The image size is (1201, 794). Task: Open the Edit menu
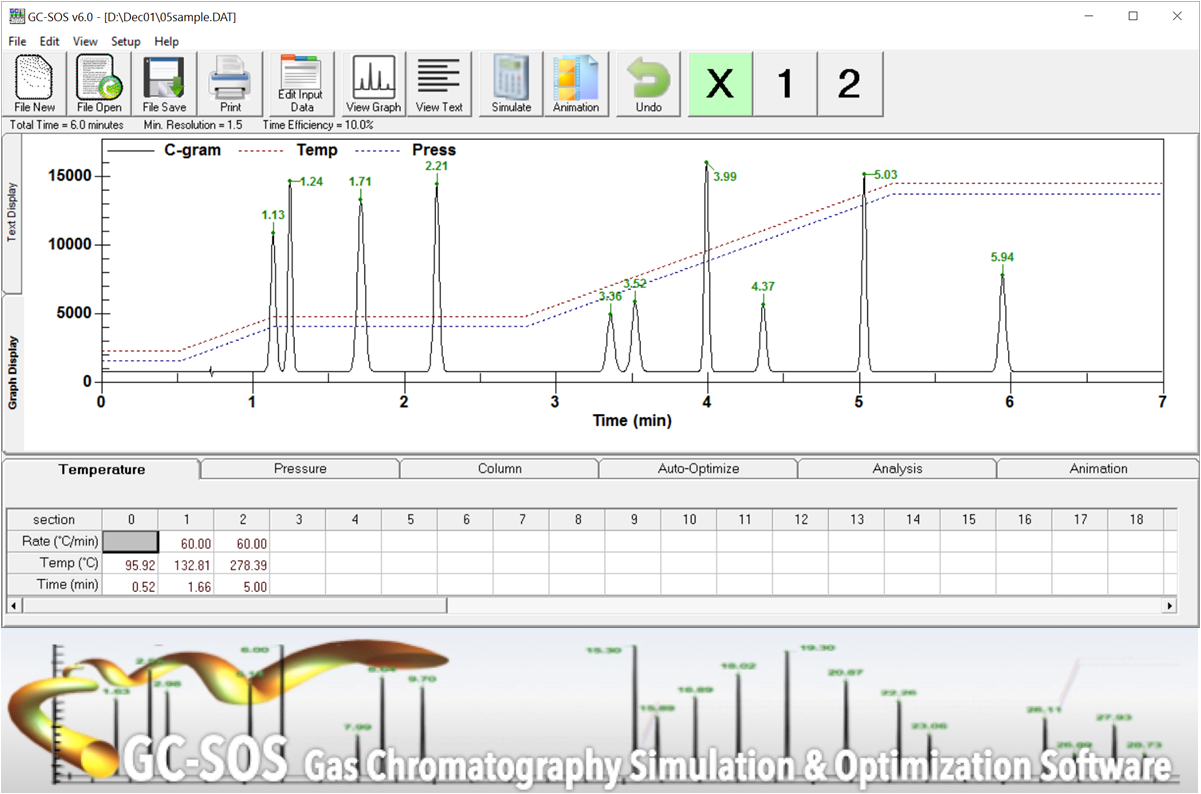click(50, 41)
